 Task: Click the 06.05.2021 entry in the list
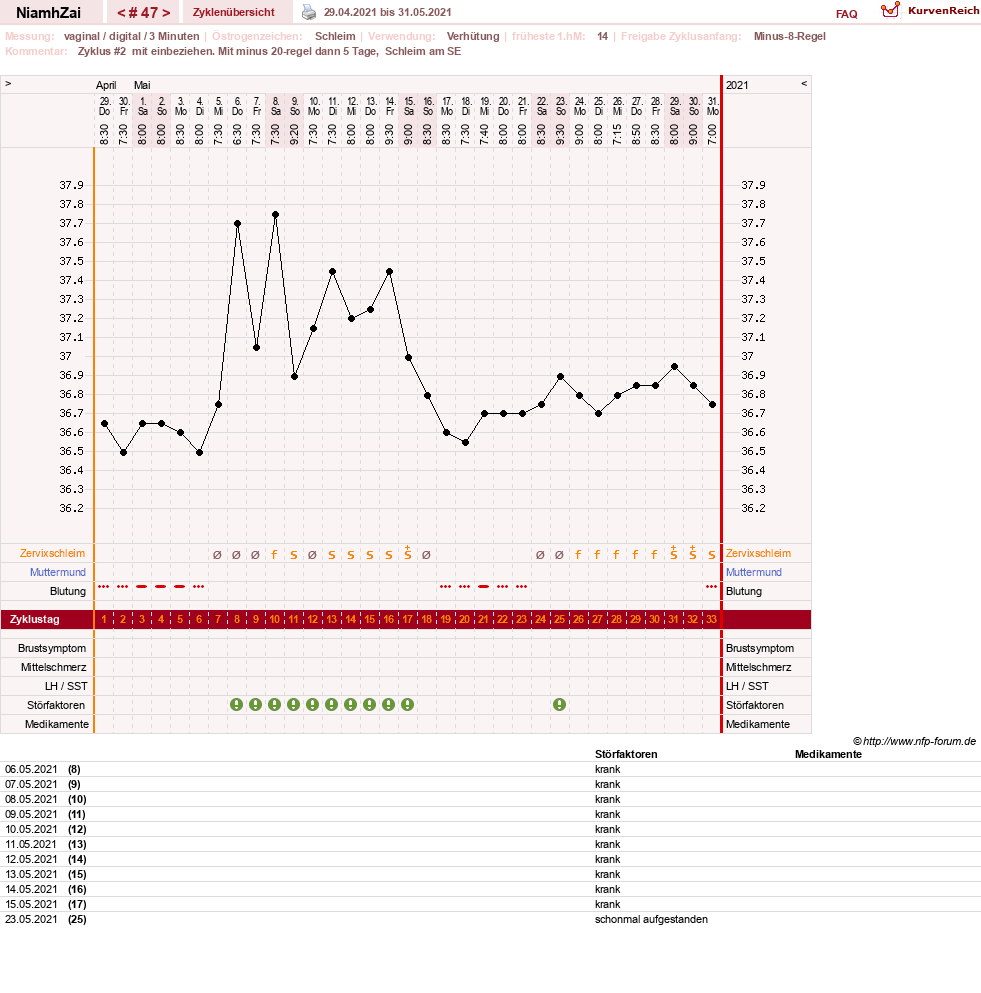point(31,769)
